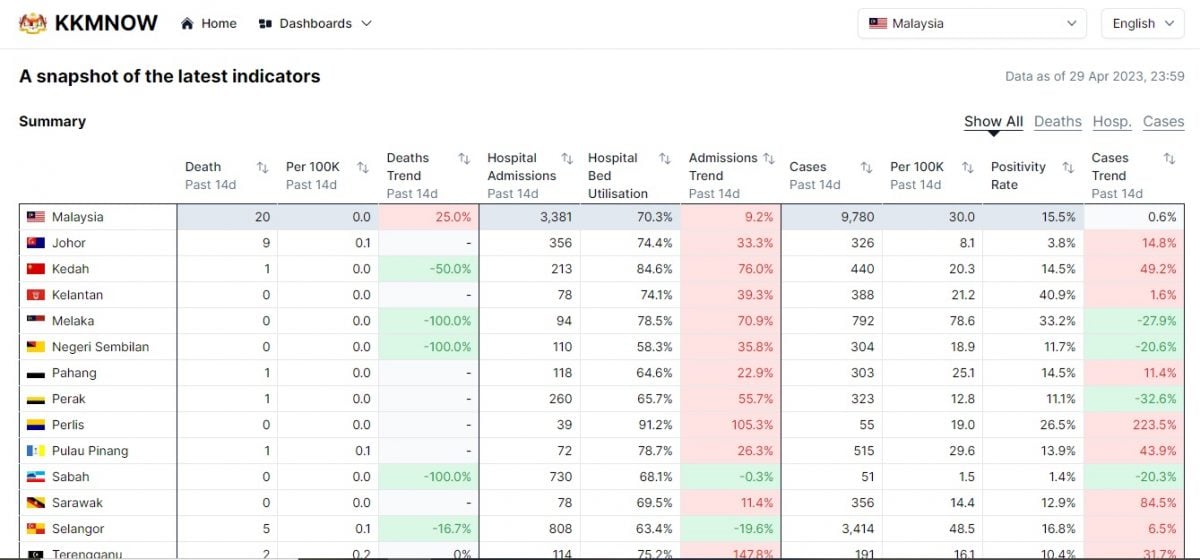Sort by Death column arrows icon
The image size is (1200, 560).
click(x=262, y=167)
